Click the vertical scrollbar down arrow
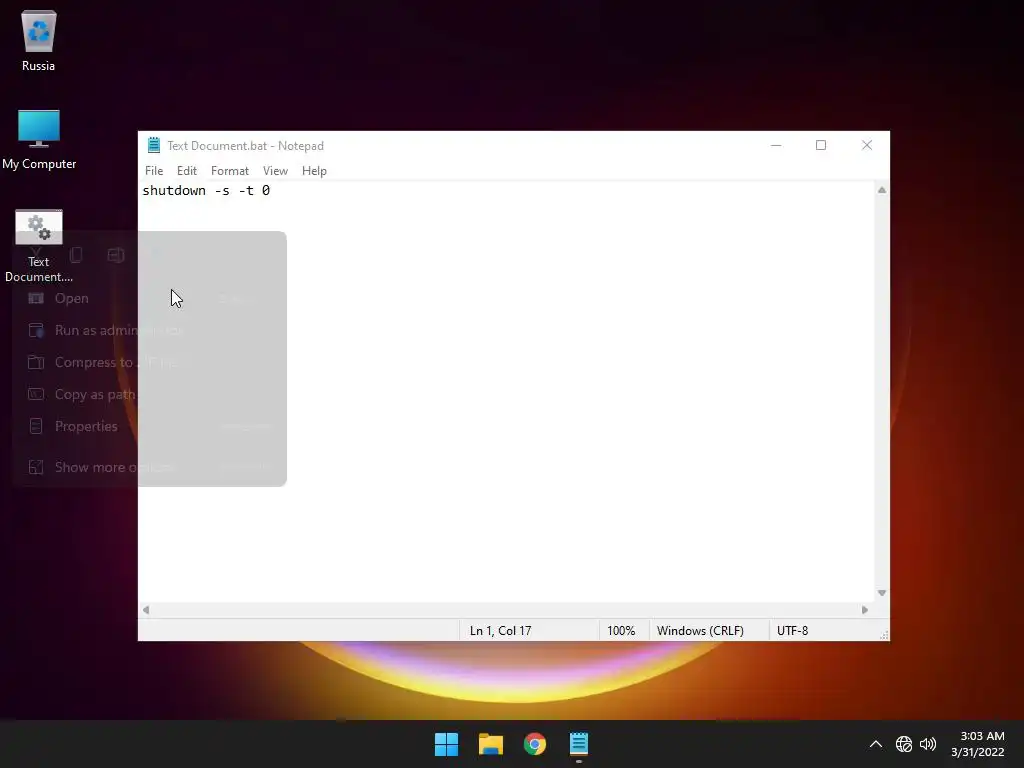This screenshot has width=1024, height=768. click(x=882, y=593)
